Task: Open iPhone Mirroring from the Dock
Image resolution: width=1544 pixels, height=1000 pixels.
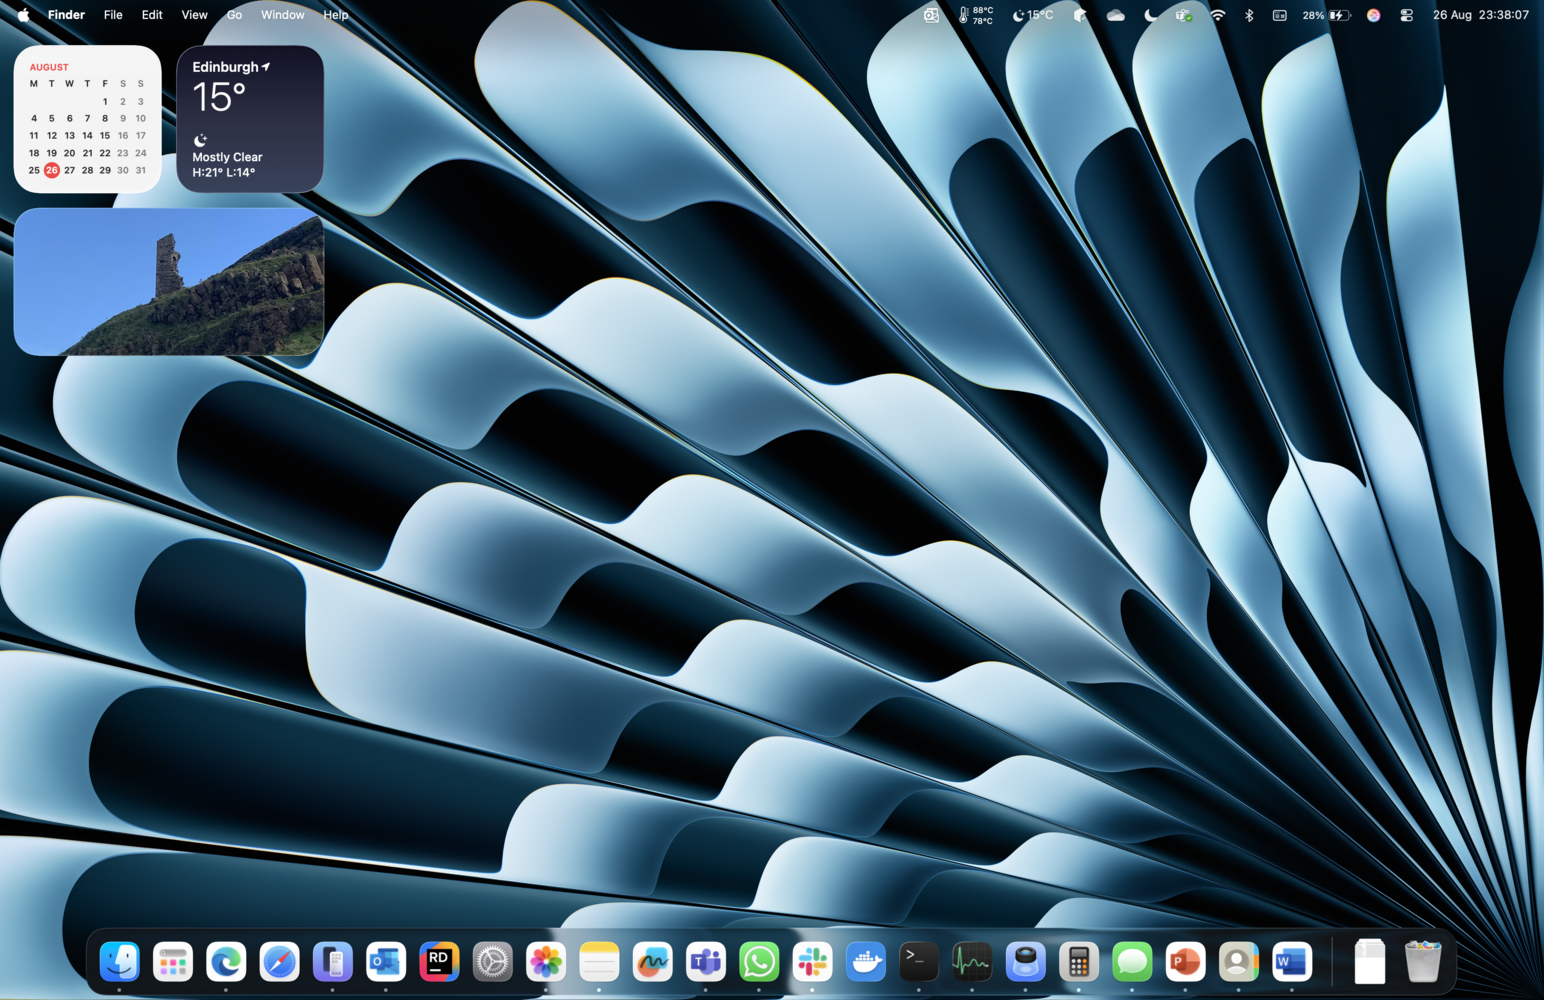Action: click(333, 962)
